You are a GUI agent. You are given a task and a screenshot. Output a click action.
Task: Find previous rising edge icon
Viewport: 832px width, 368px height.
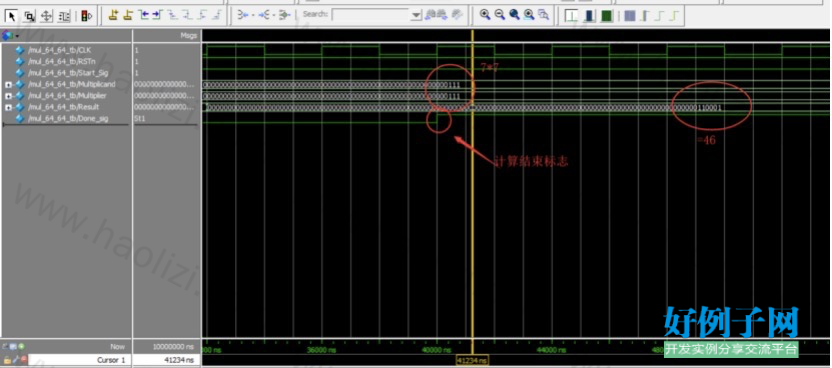[201, 15]
